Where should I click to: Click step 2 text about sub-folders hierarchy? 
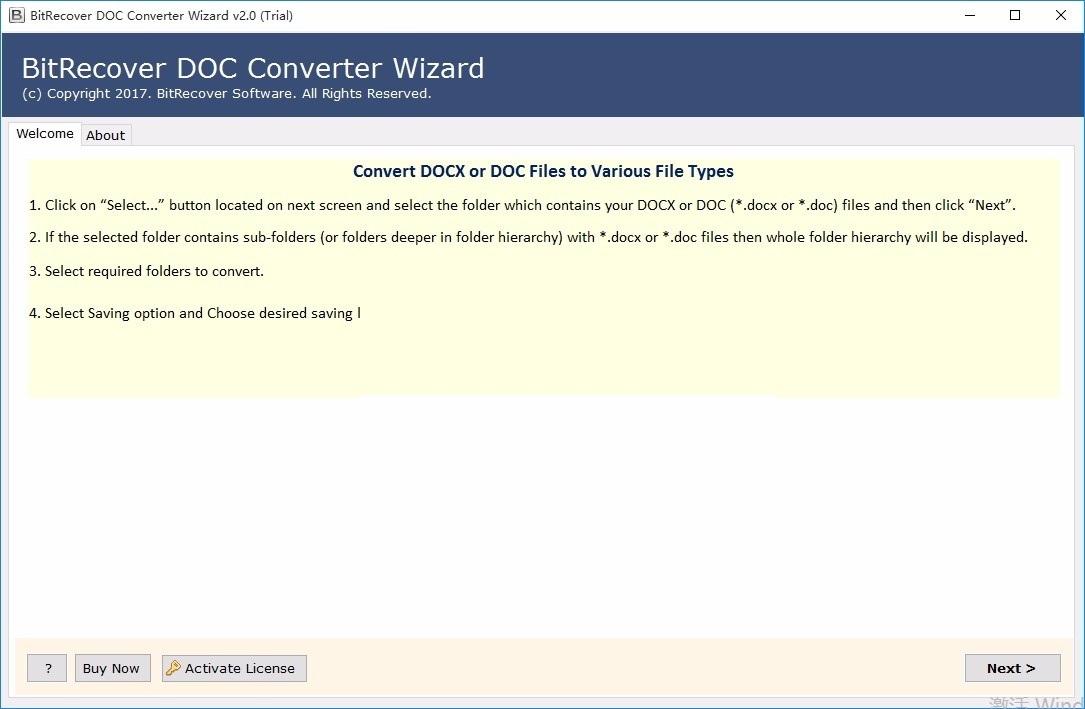point(529,237)
